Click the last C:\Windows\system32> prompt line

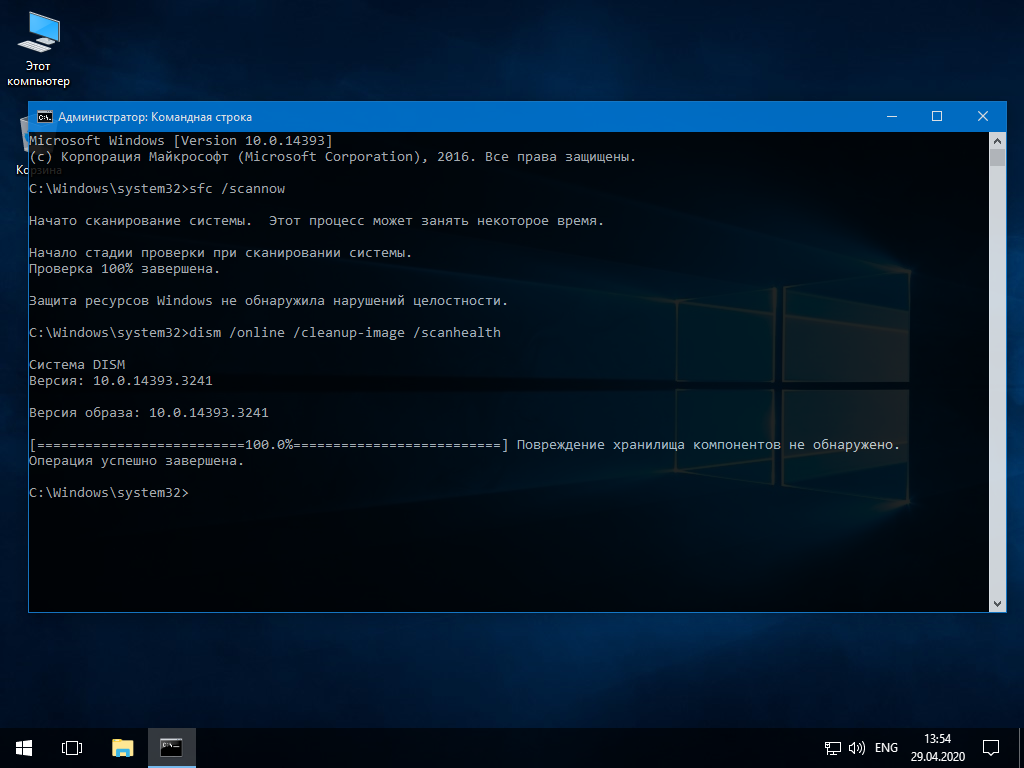pyautogui.click(x=109, y=493)
